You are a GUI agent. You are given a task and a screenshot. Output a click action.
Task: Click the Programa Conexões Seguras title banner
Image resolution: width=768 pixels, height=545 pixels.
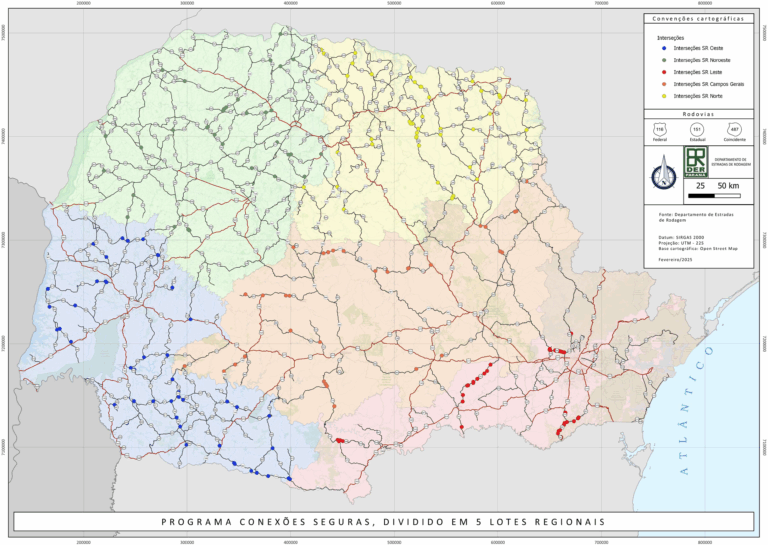(384, 521)
